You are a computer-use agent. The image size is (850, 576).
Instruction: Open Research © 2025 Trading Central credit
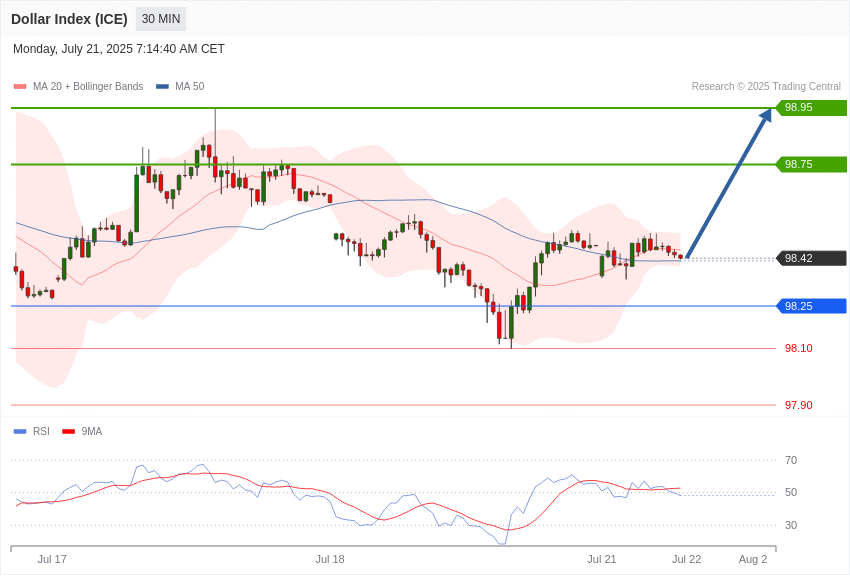766,86
